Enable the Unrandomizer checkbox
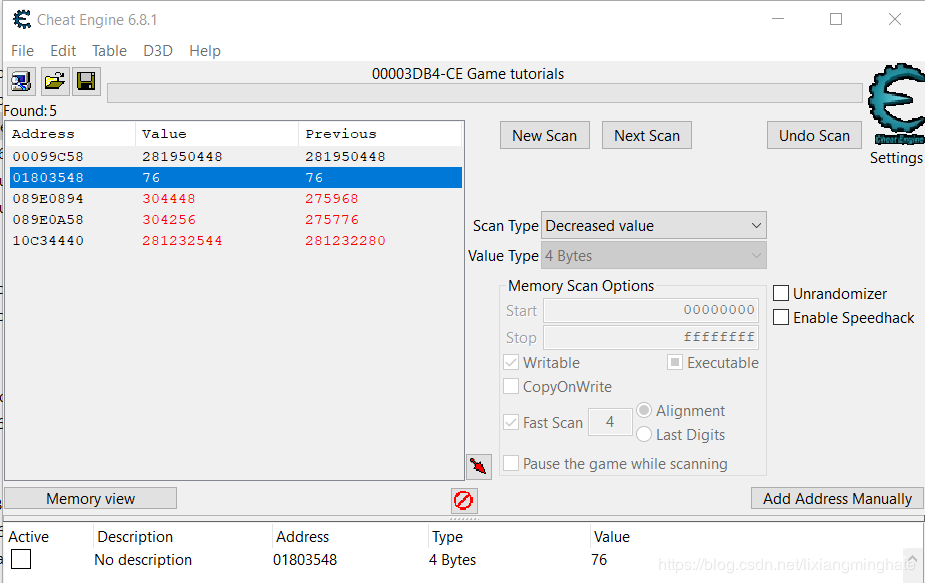Viewport: 925px width, 583px height. [781, 294]
